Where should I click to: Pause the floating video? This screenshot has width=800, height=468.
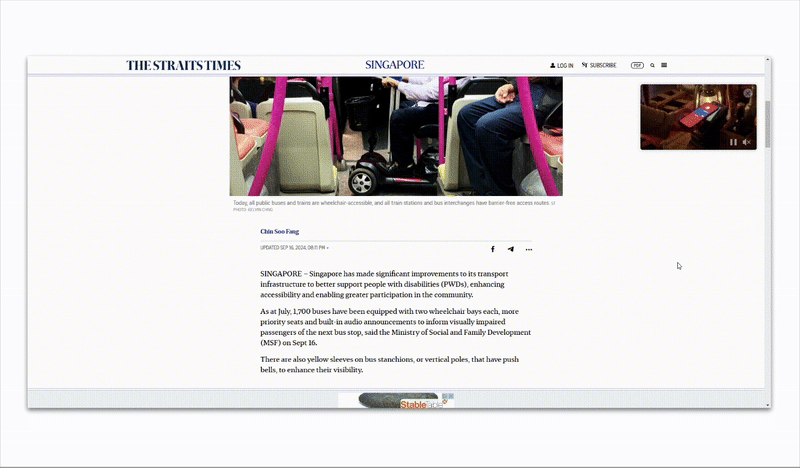click(733, 142)
